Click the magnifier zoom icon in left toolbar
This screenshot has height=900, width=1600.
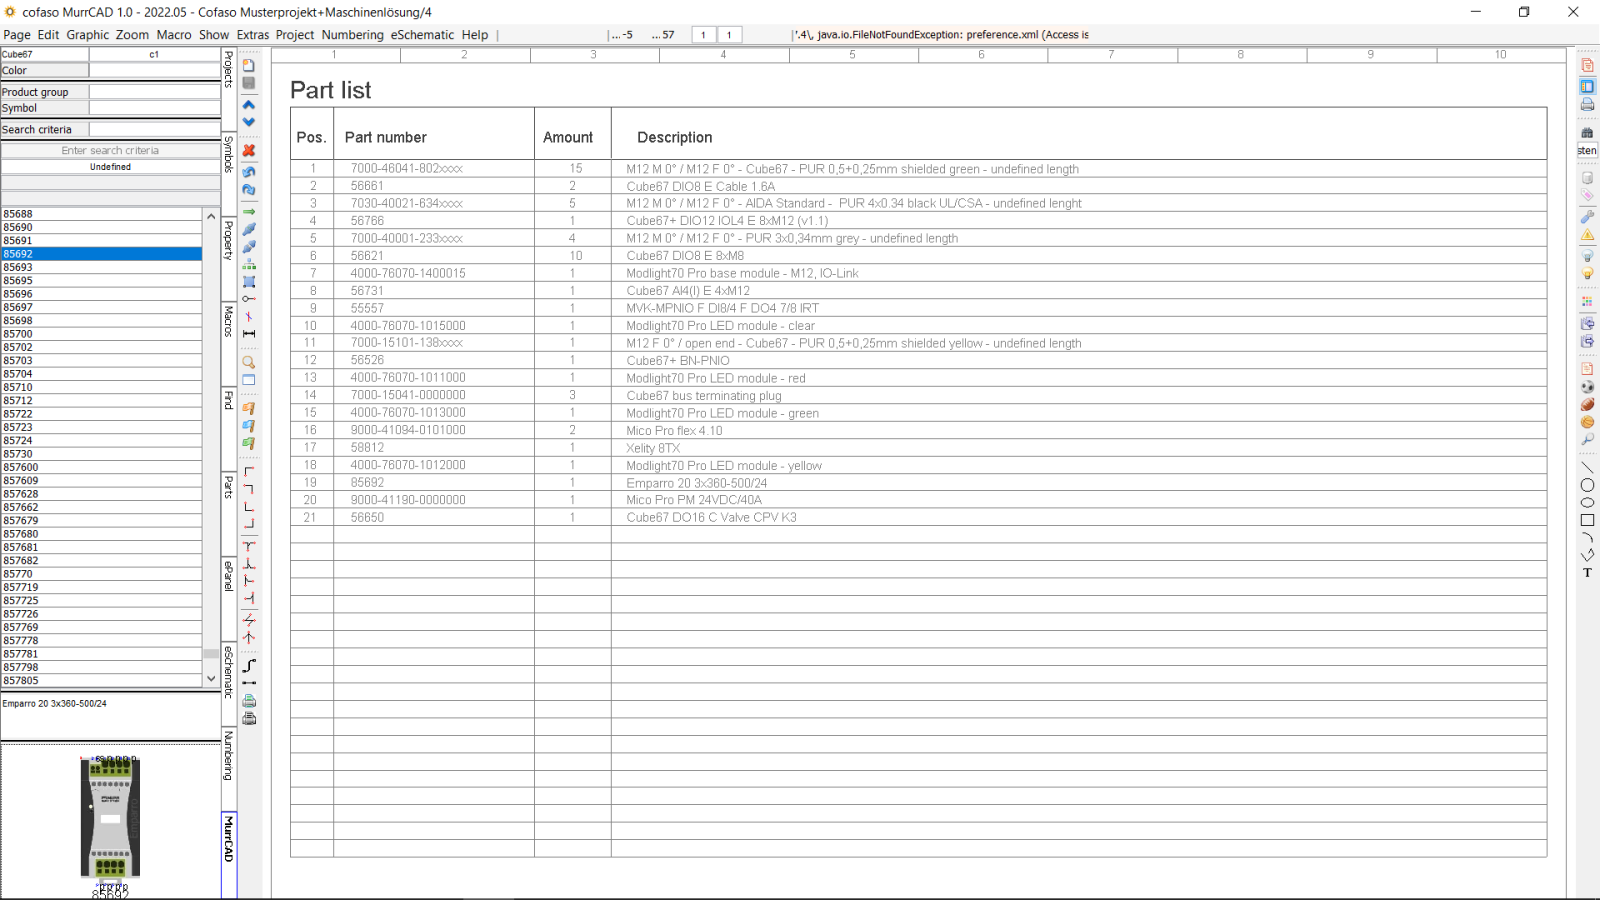tap(249, 362)
